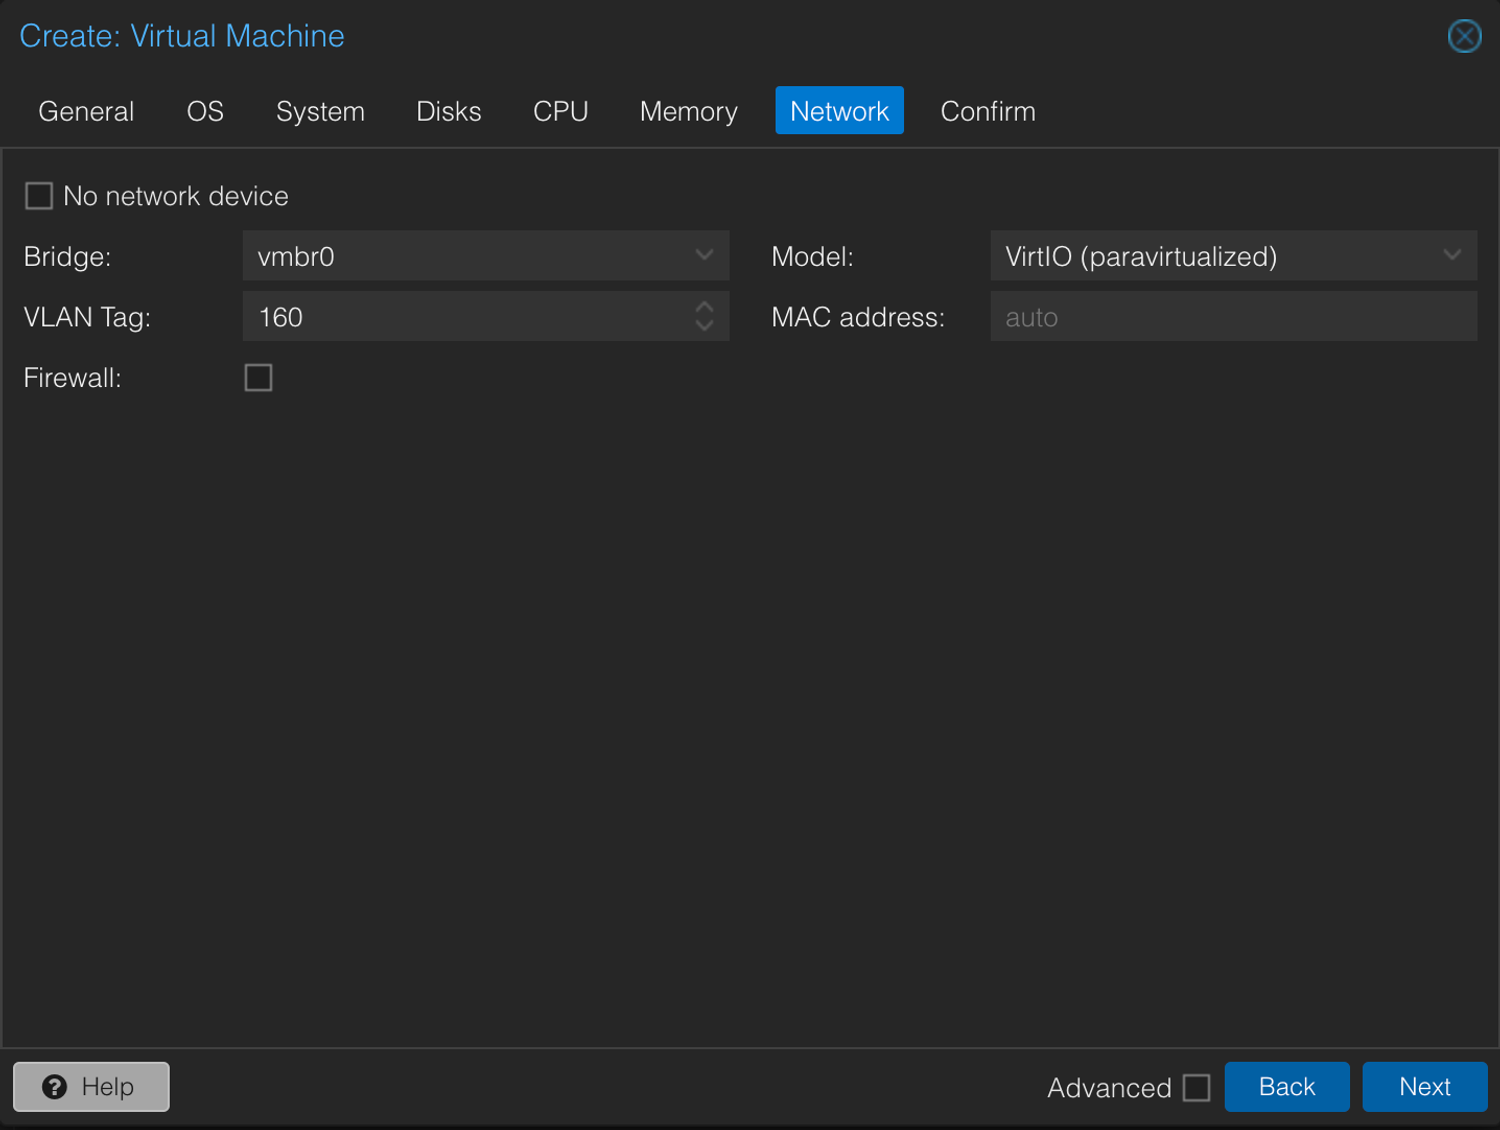1500x1130 pixels.
Task: Select the Disks tab
Action: [449, 111]
